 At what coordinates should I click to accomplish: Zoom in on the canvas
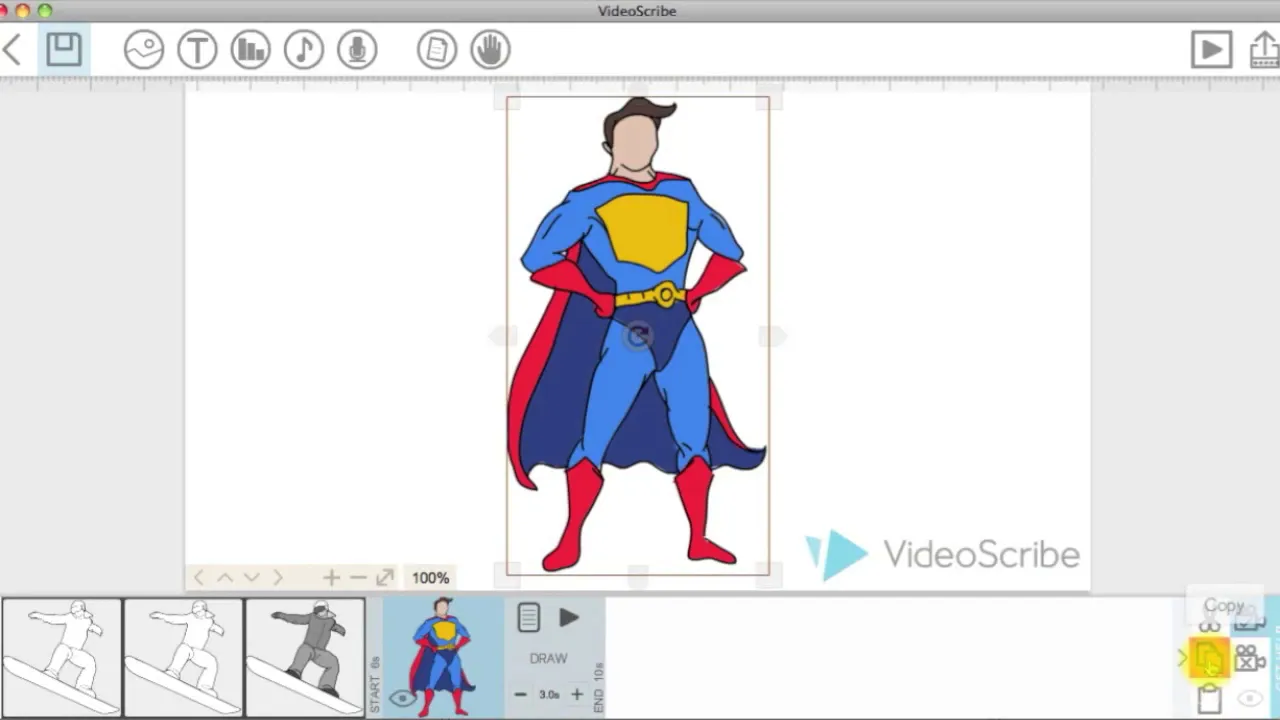pyautogui.click(x=331, y=578)
